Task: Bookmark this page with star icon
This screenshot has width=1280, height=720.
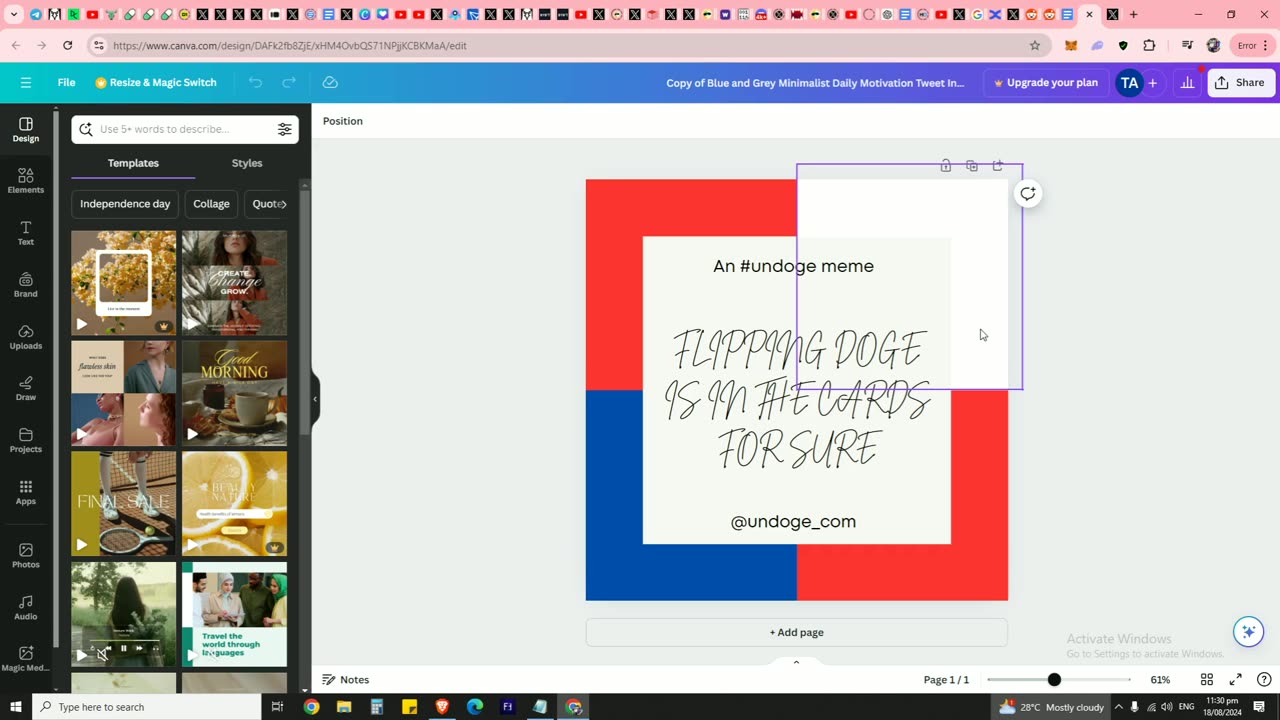Action: tap(1035, 46)
